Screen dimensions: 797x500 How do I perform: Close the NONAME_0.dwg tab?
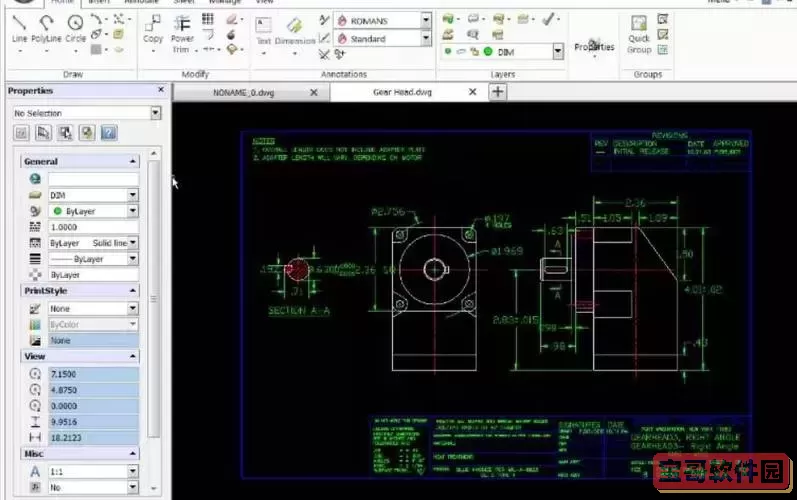pos(314,92)
